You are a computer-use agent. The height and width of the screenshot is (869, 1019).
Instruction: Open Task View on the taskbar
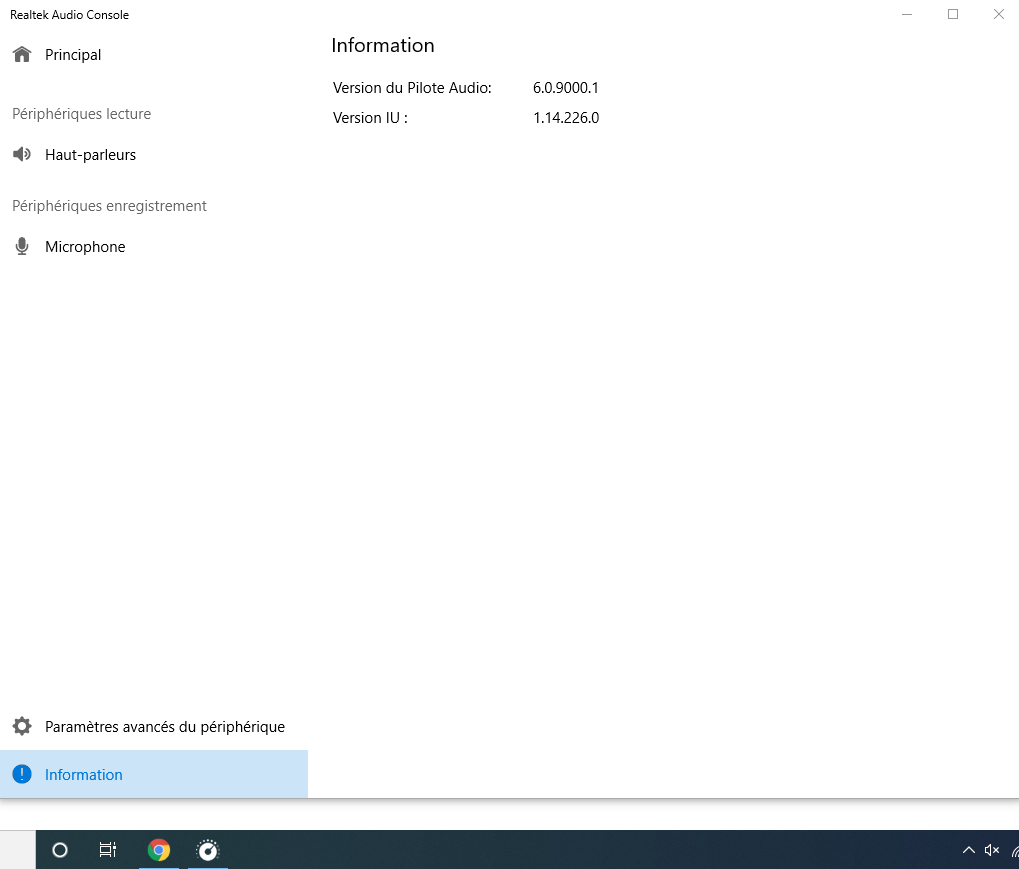point(107,850)
